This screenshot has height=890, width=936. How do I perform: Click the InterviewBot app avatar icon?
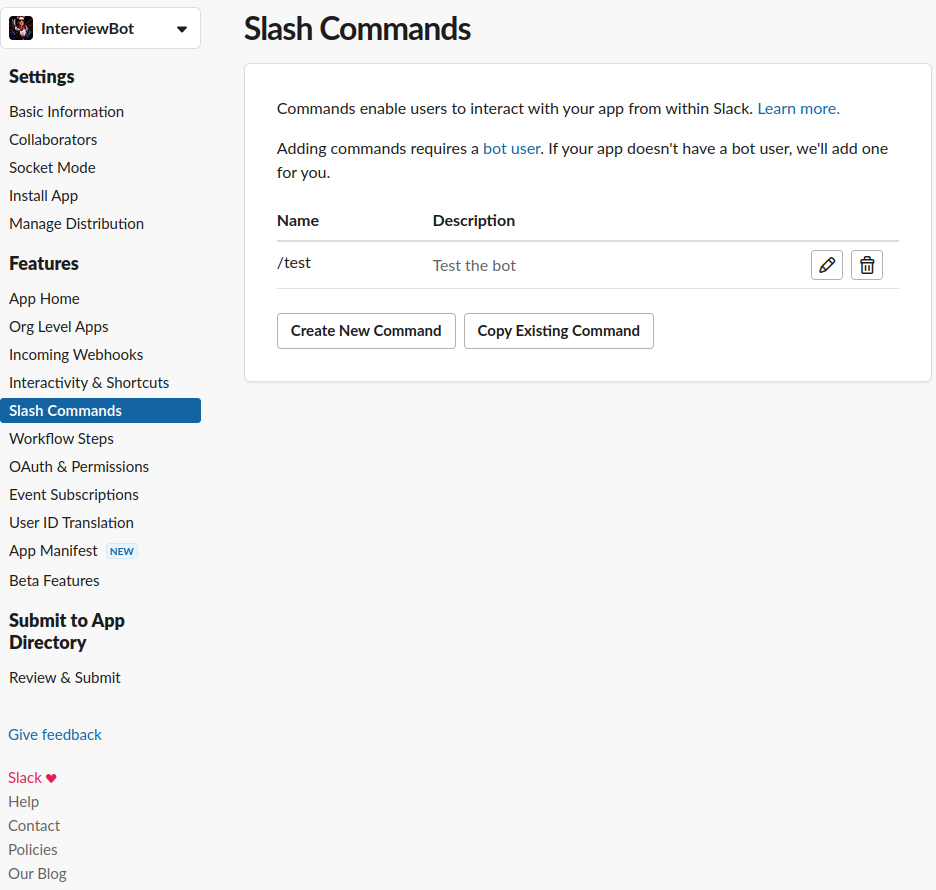(x=21, y=28)
